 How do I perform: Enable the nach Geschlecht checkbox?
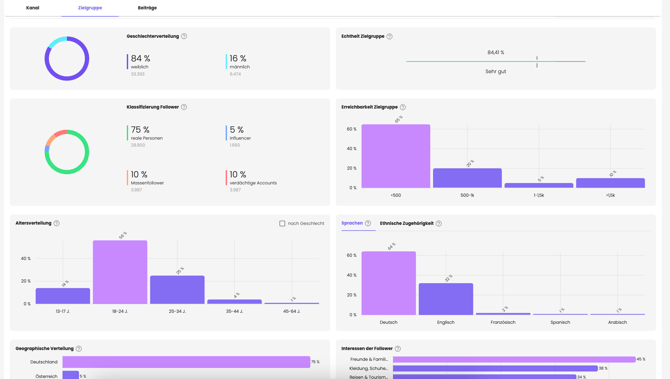[x=282, y=223]
